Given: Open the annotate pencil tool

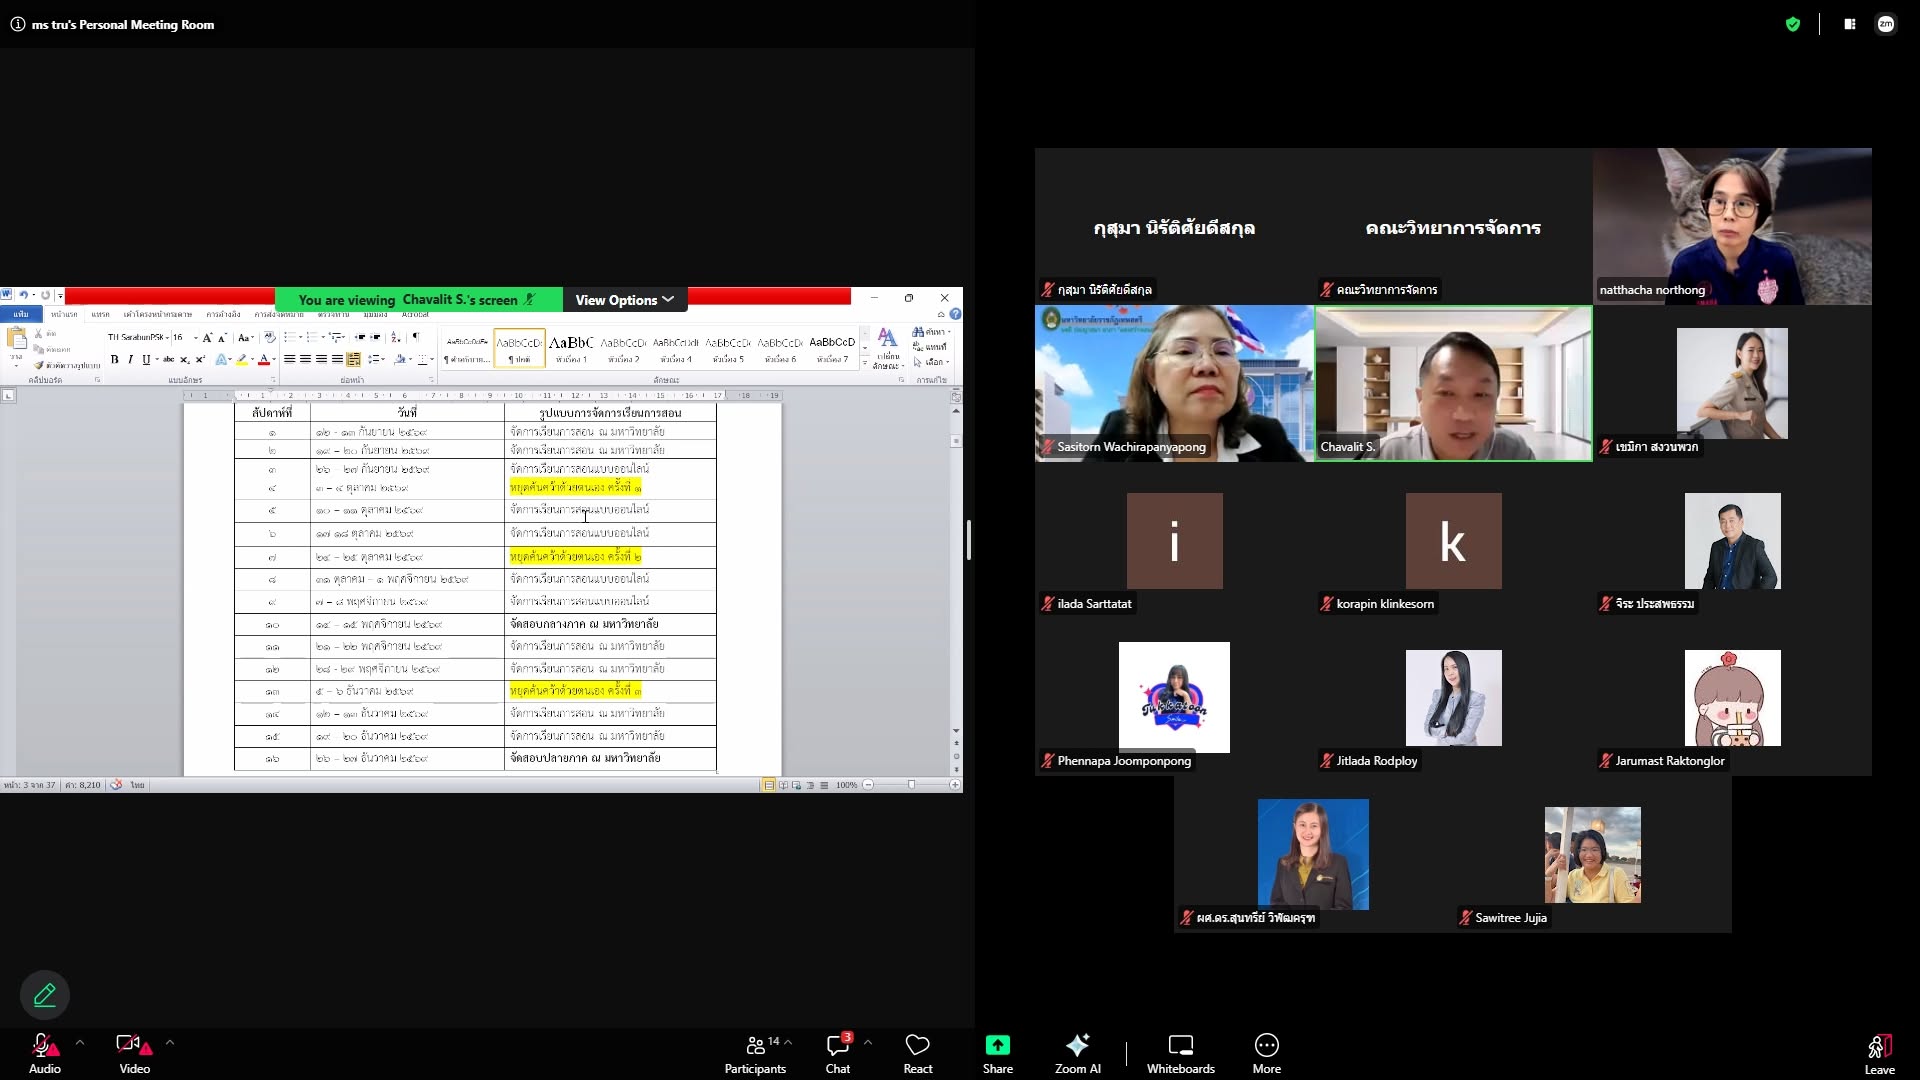Looking at the screenshot, I should 45,995.
